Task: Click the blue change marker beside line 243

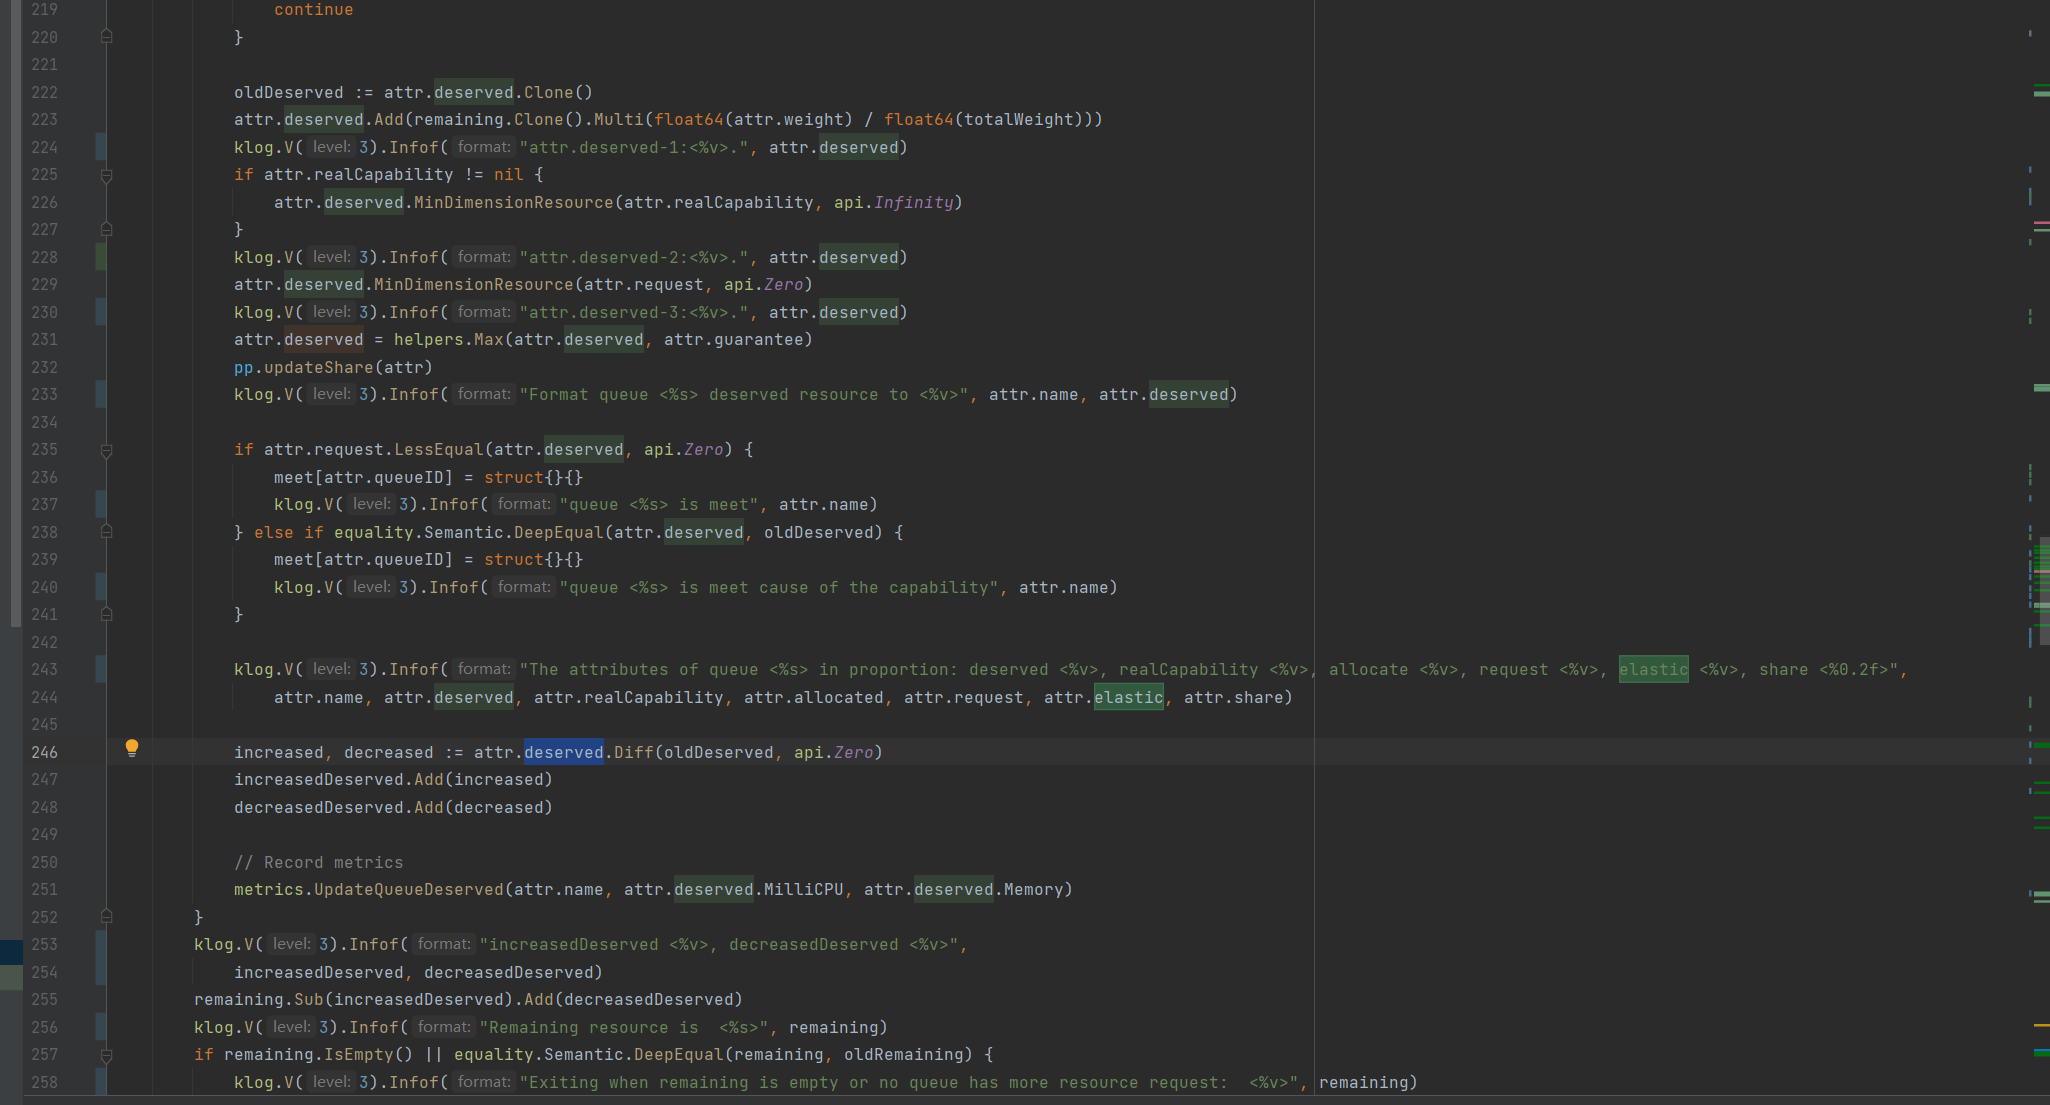Action: point(101,669)
